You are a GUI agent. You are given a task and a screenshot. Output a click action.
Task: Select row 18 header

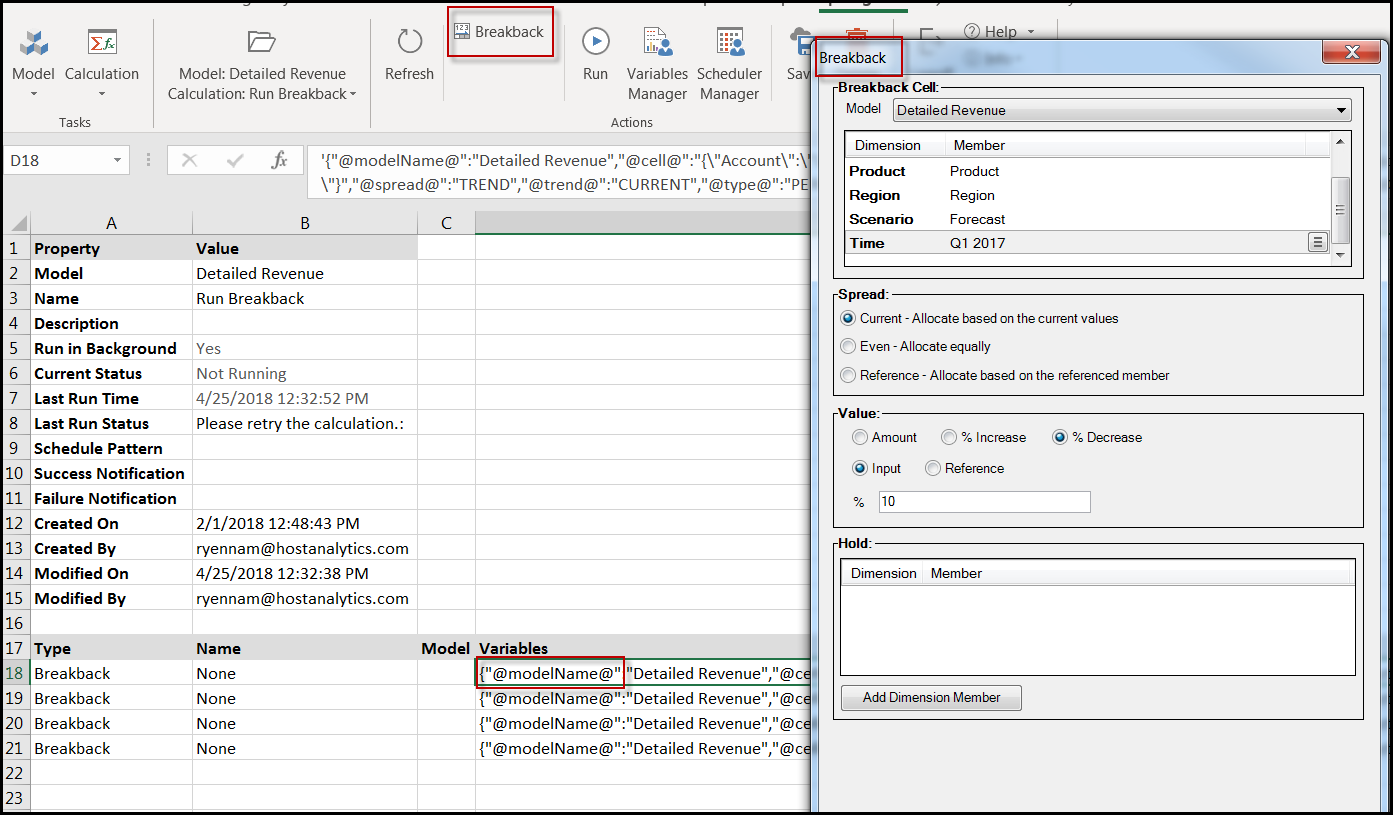15,673
